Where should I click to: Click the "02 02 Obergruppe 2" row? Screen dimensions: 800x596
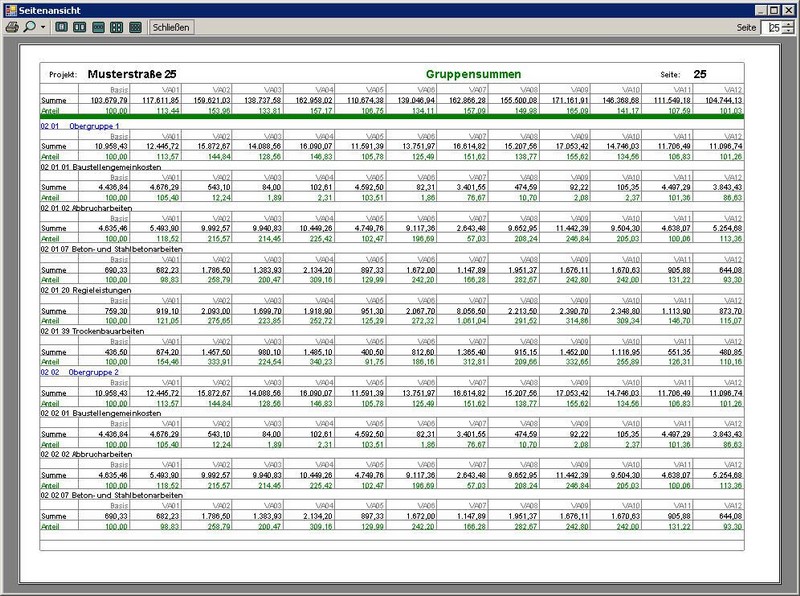(x=80, y=371)
